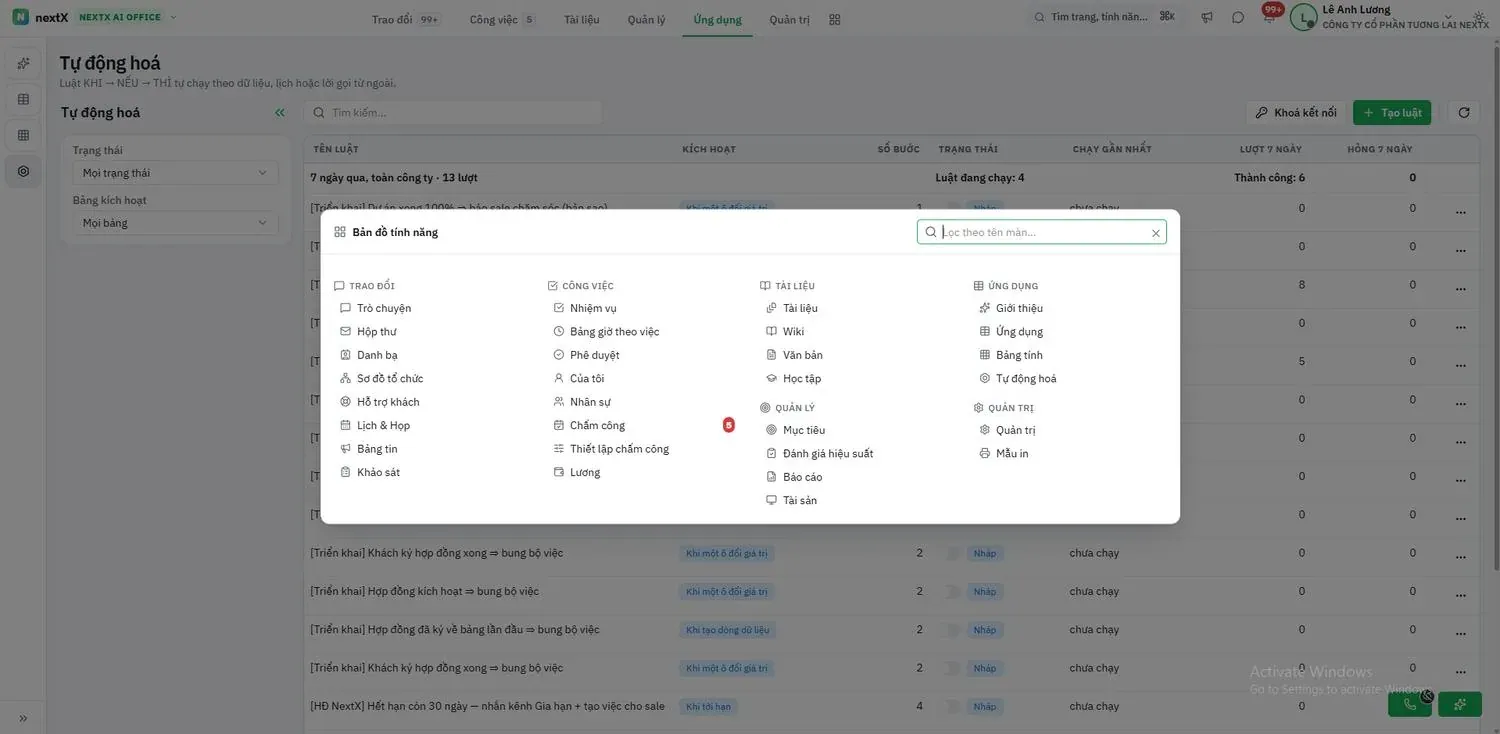
Task: Open Nhiệm vụ in the feature map
Action: click(x=585, y=308)
